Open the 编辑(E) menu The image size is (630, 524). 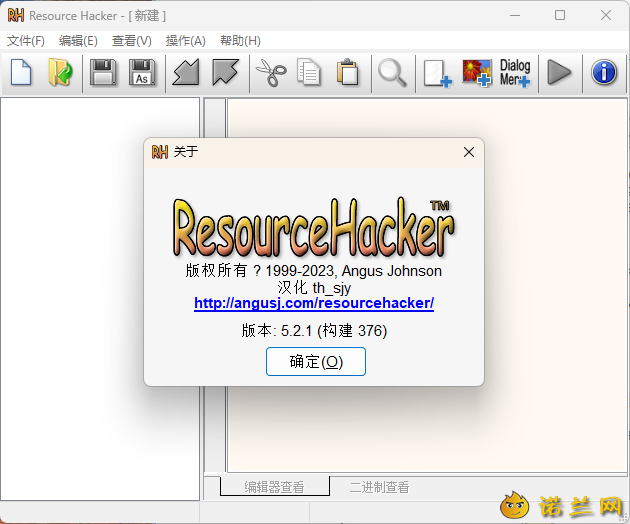pyautogui.click(x=78, y=41)
